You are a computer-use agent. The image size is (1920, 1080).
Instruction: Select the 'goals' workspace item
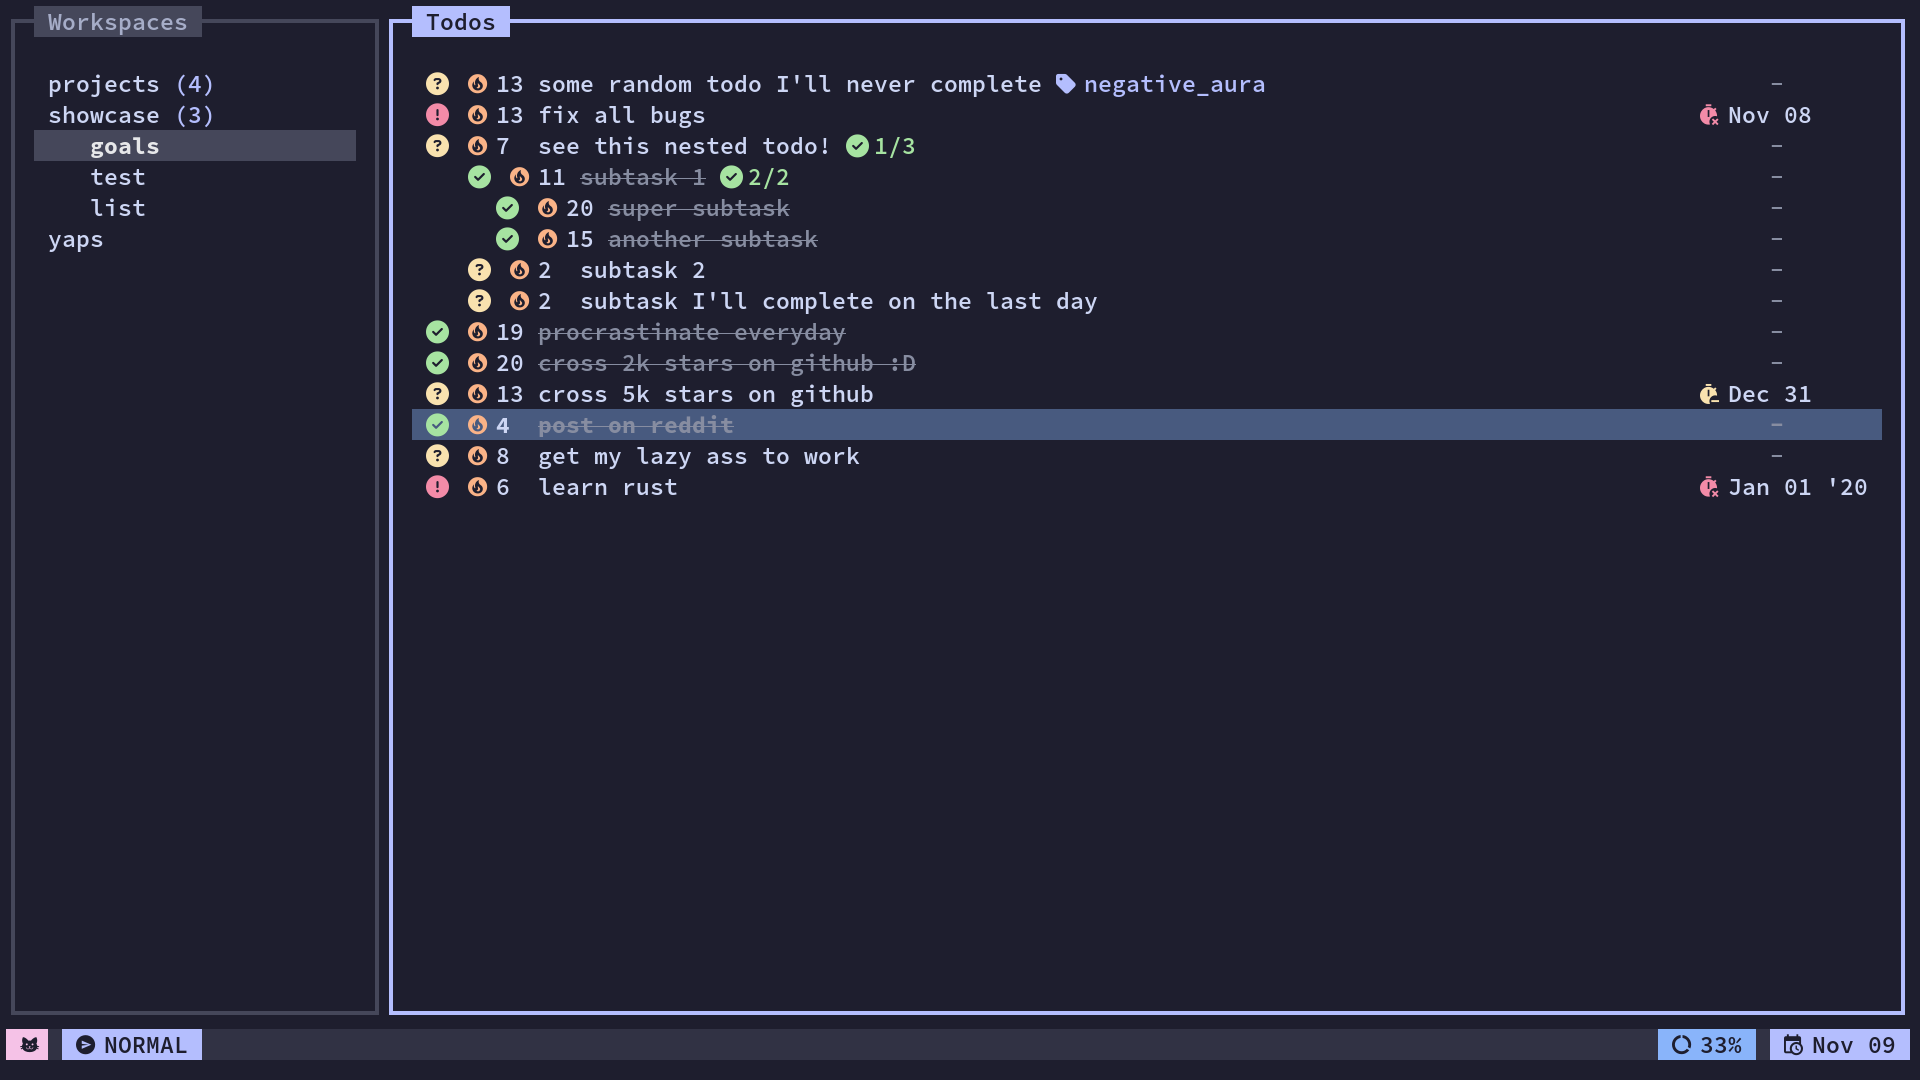pyautogui.click(x=124, y=145)
